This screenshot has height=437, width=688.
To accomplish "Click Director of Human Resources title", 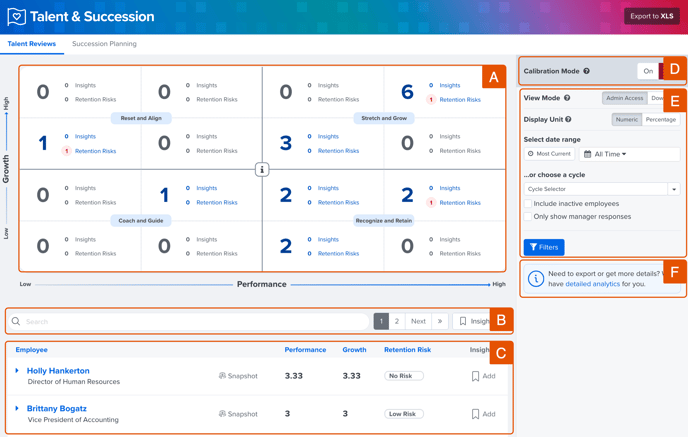I will [74, 382].
